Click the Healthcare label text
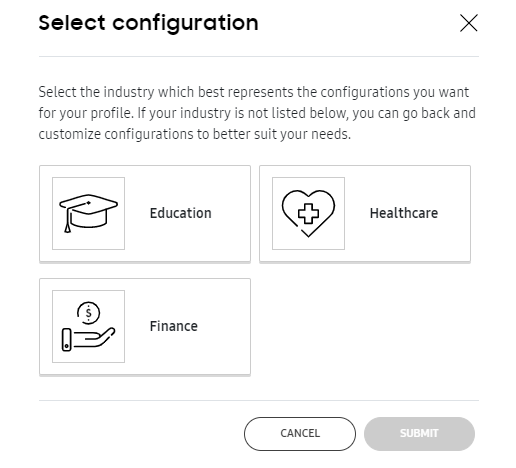The width and height of the screenshot is (516, 468). tap(404, 213)
